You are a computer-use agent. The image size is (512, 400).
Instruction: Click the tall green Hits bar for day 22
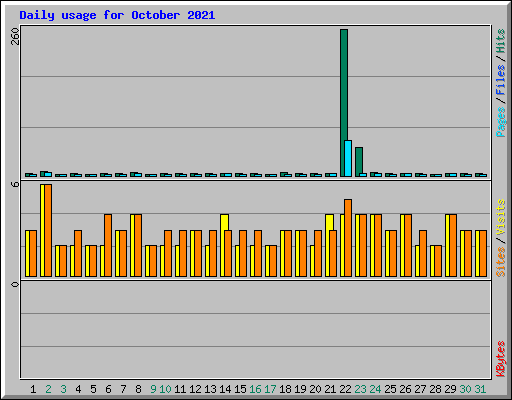[x=344, y=103]
